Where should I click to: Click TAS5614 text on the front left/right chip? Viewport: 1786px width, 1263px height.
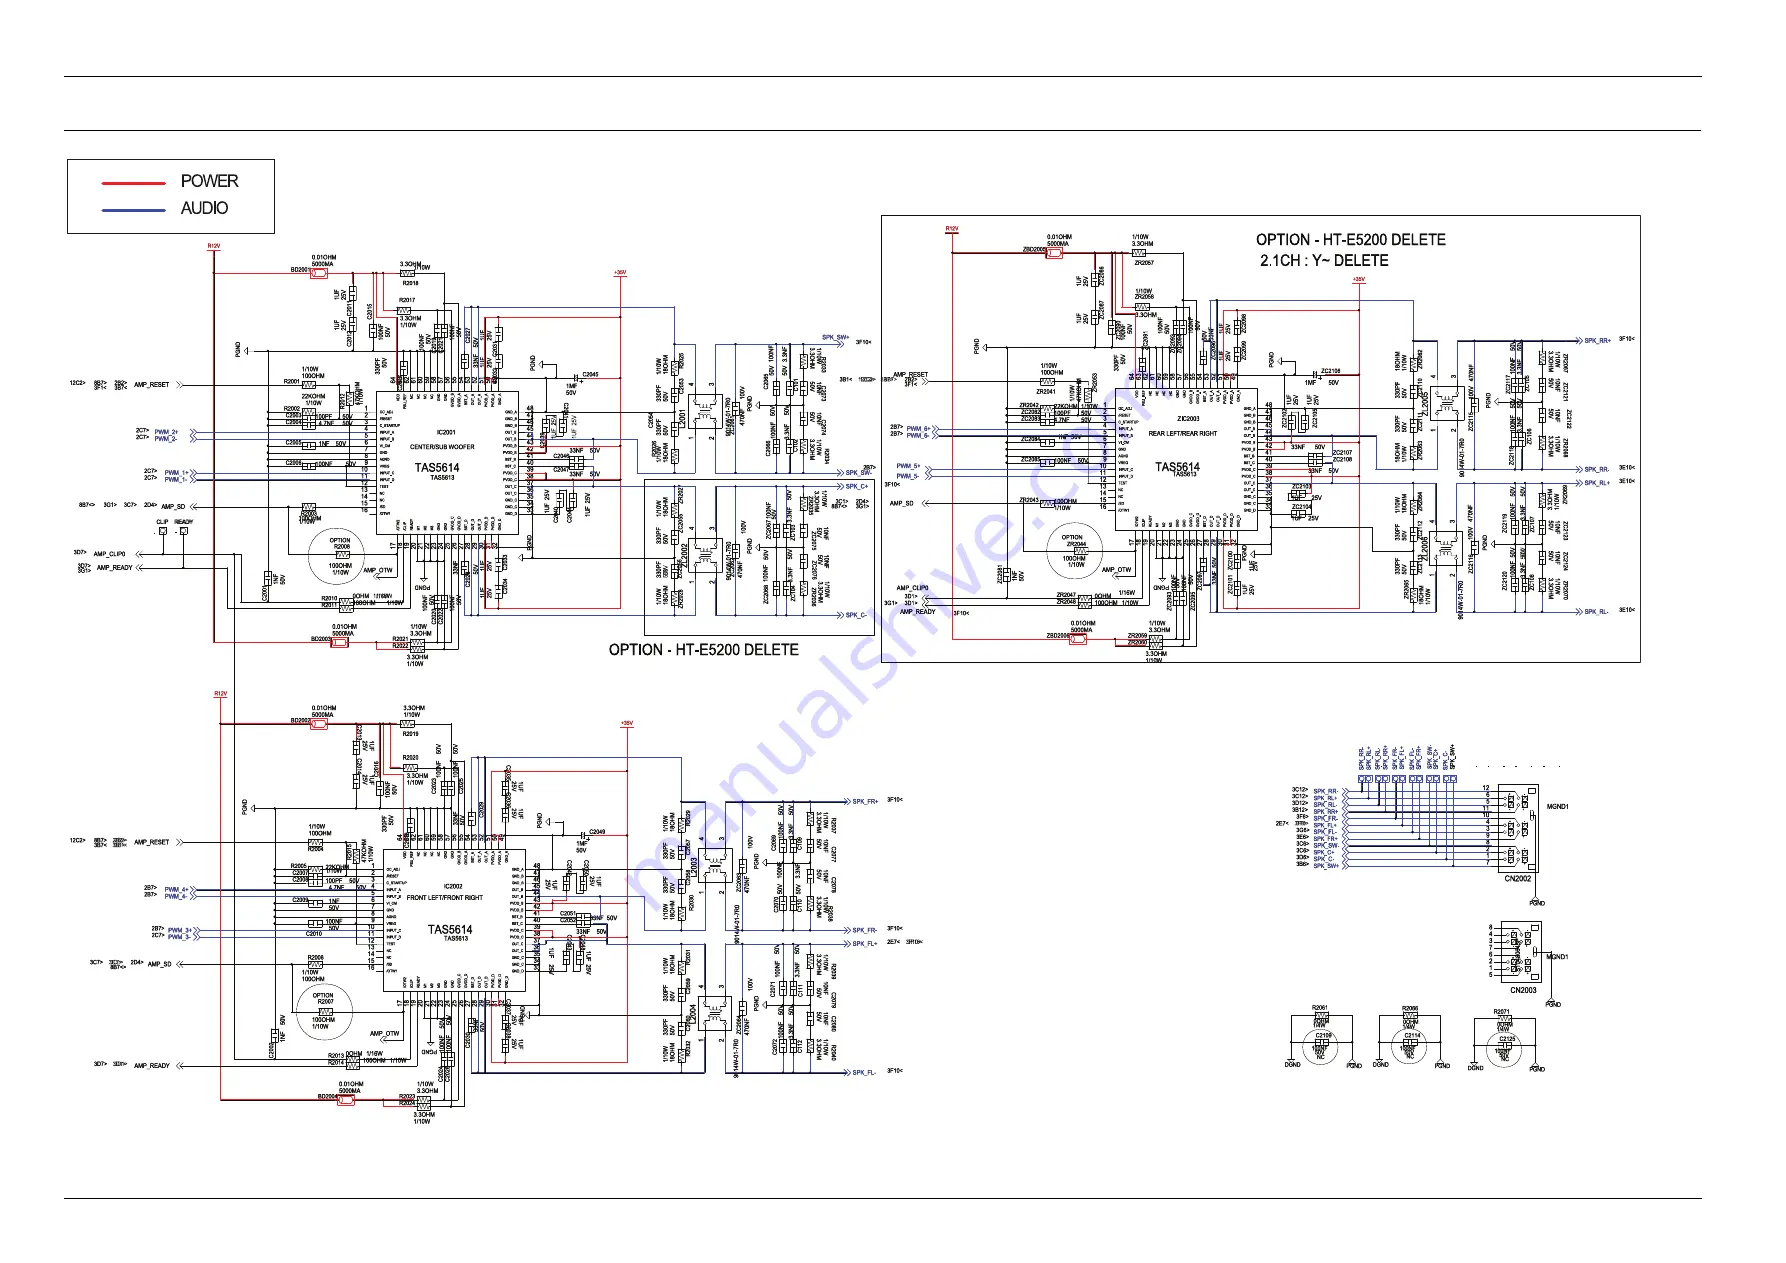click(450, 929)
